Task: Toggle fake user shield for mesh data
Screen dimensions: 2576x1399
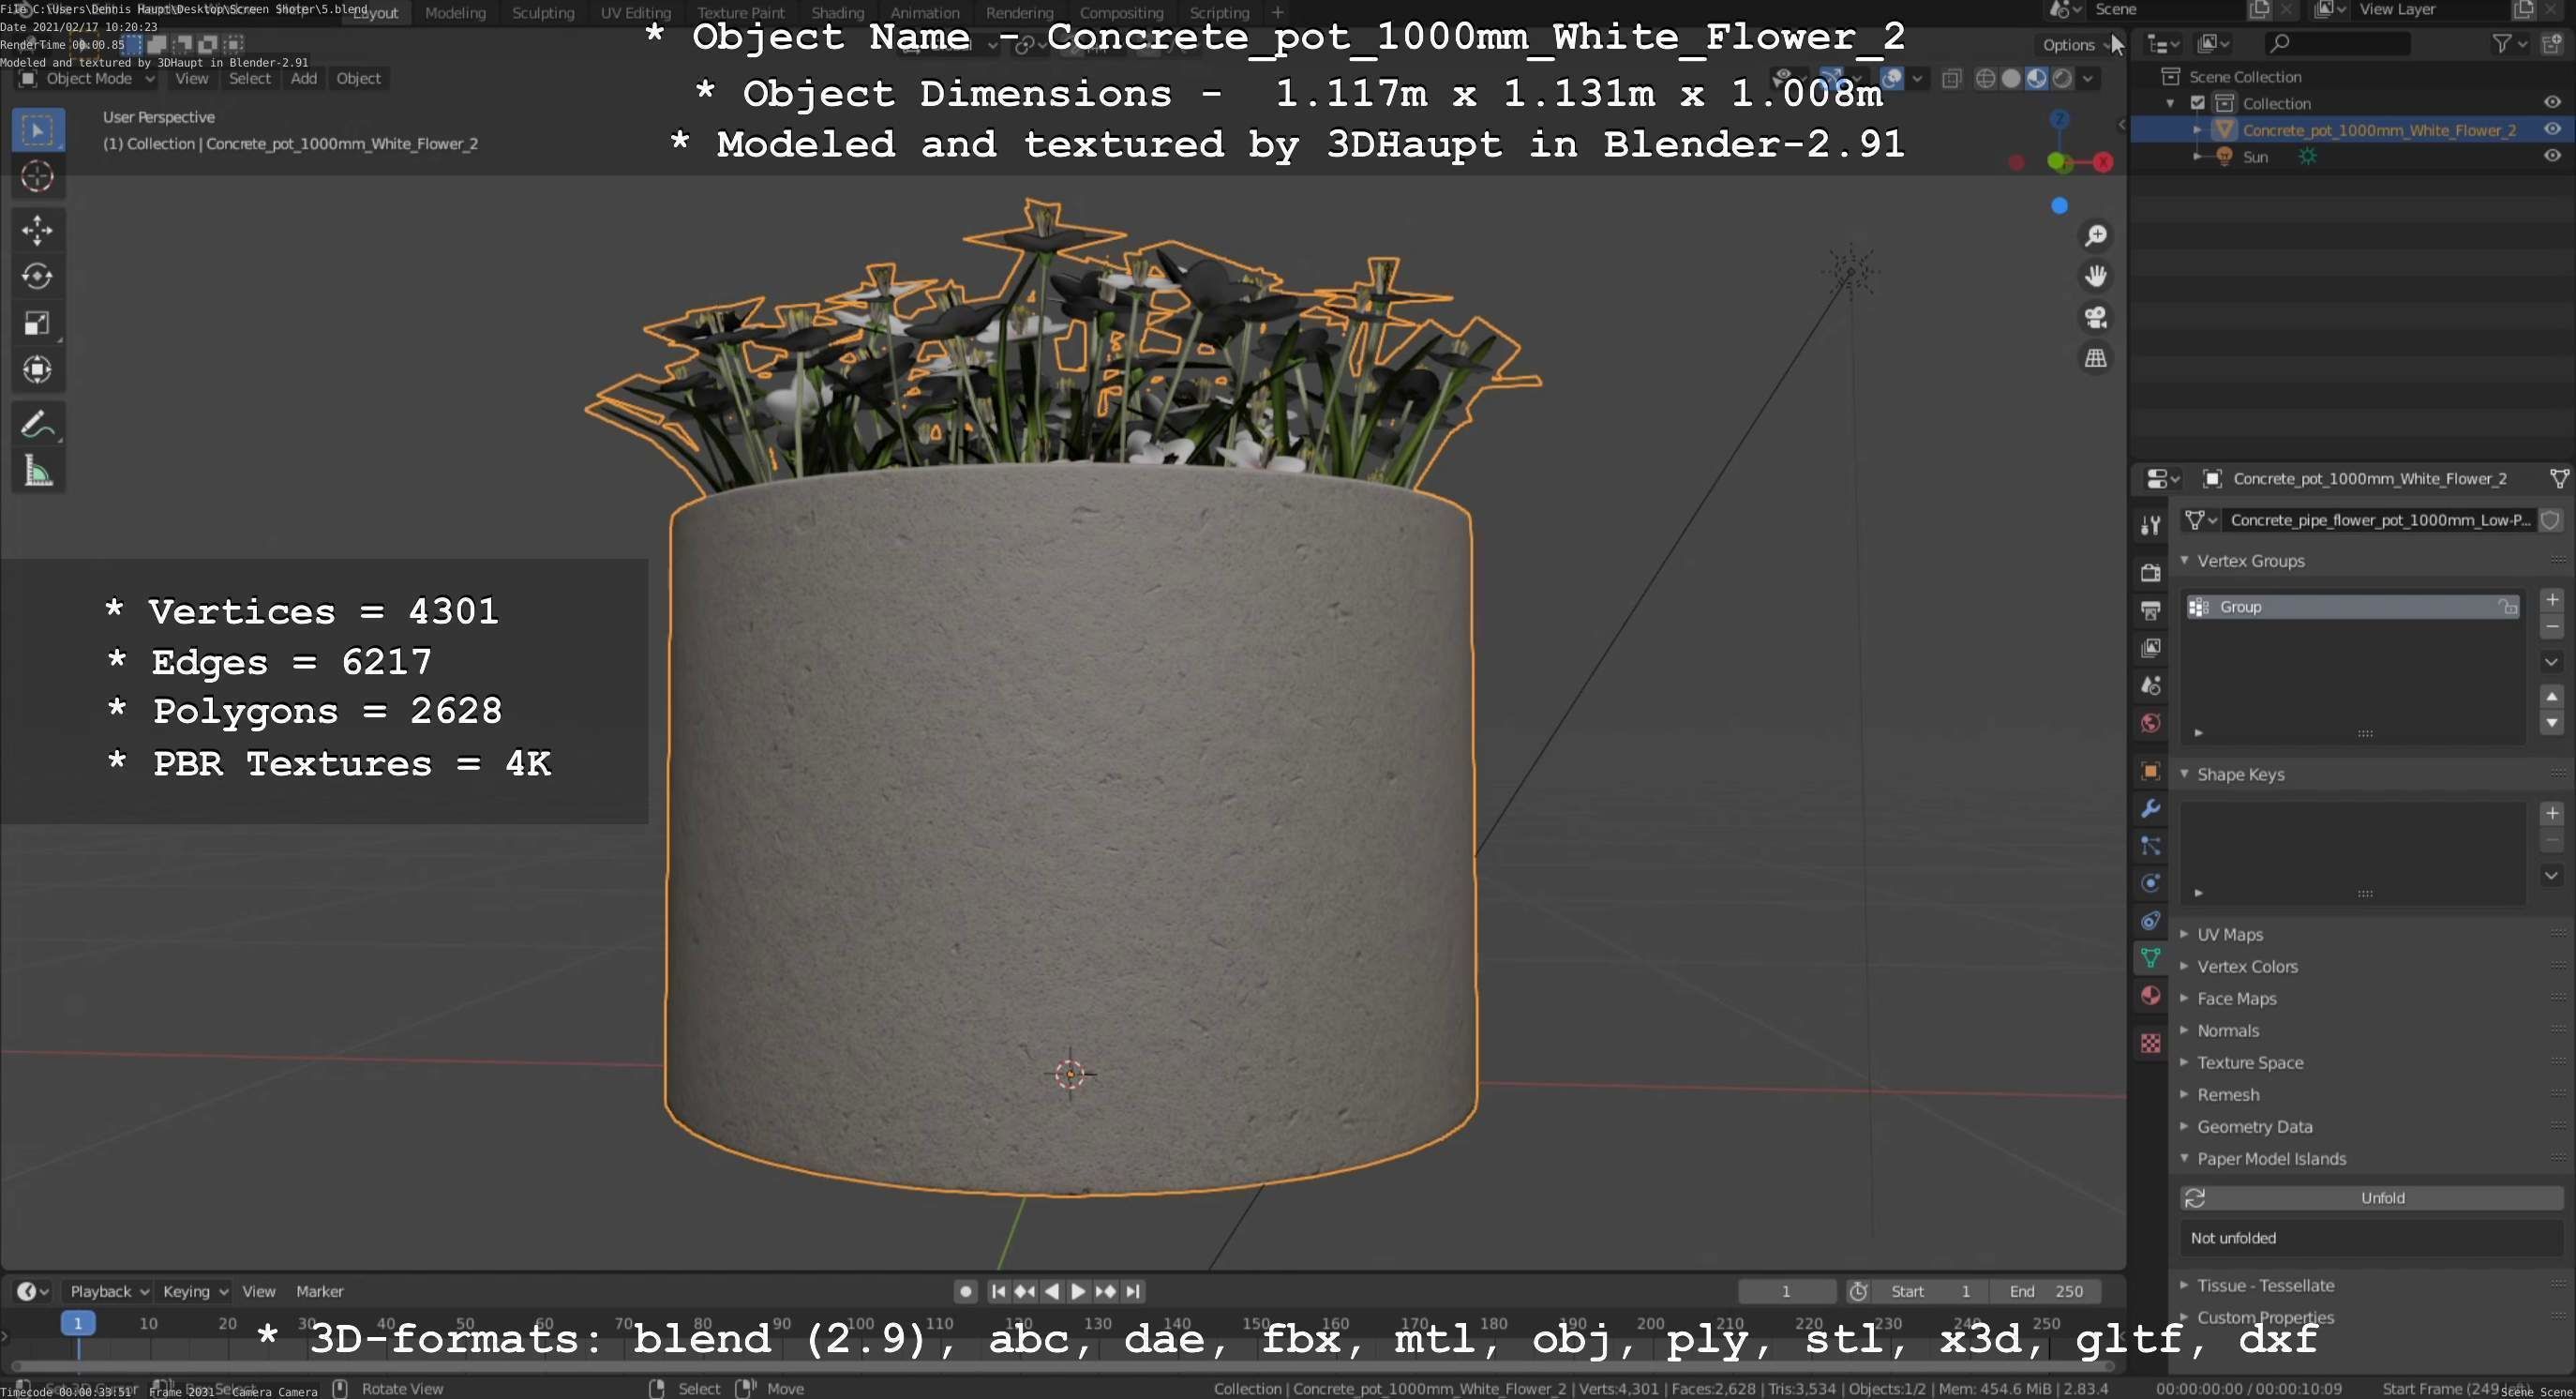Action: pos(2550,520)
